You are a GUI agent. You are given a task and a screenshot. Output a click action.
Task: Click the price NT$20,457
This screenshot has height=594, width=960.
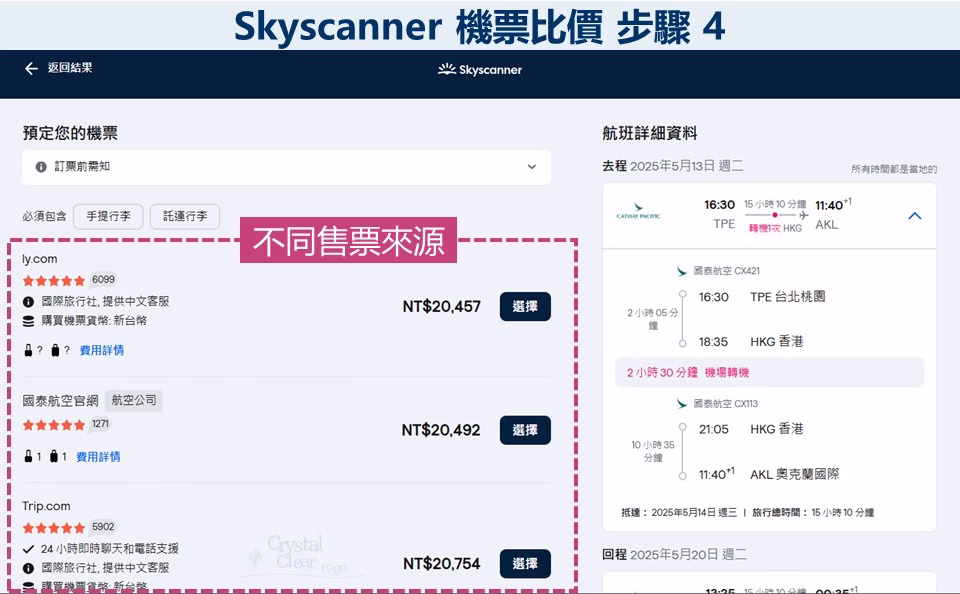click(441, 306)
